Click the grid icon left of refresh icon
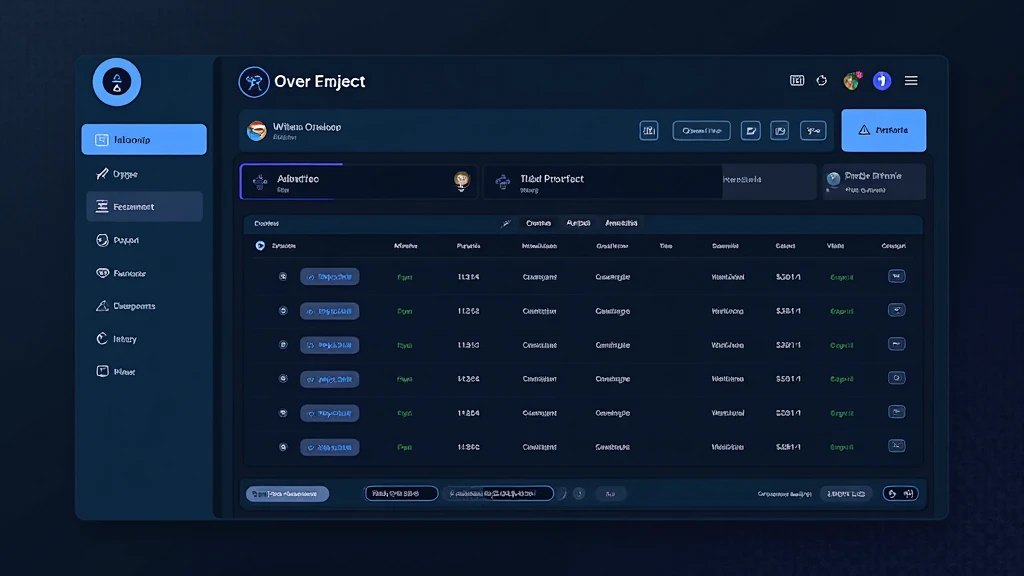 [797, 81]
